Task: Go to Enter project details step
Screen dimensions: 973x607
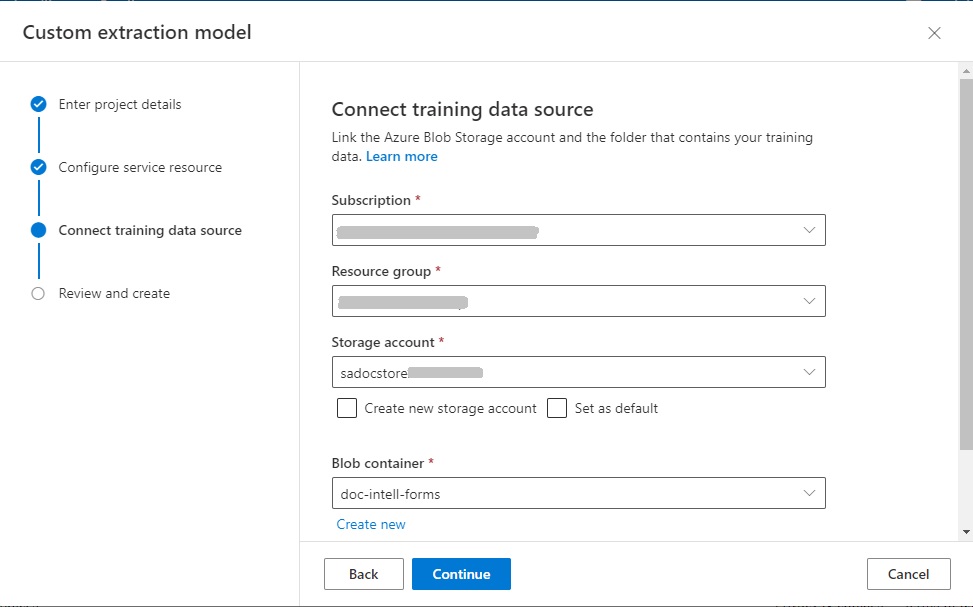Action: pos(120,104)
